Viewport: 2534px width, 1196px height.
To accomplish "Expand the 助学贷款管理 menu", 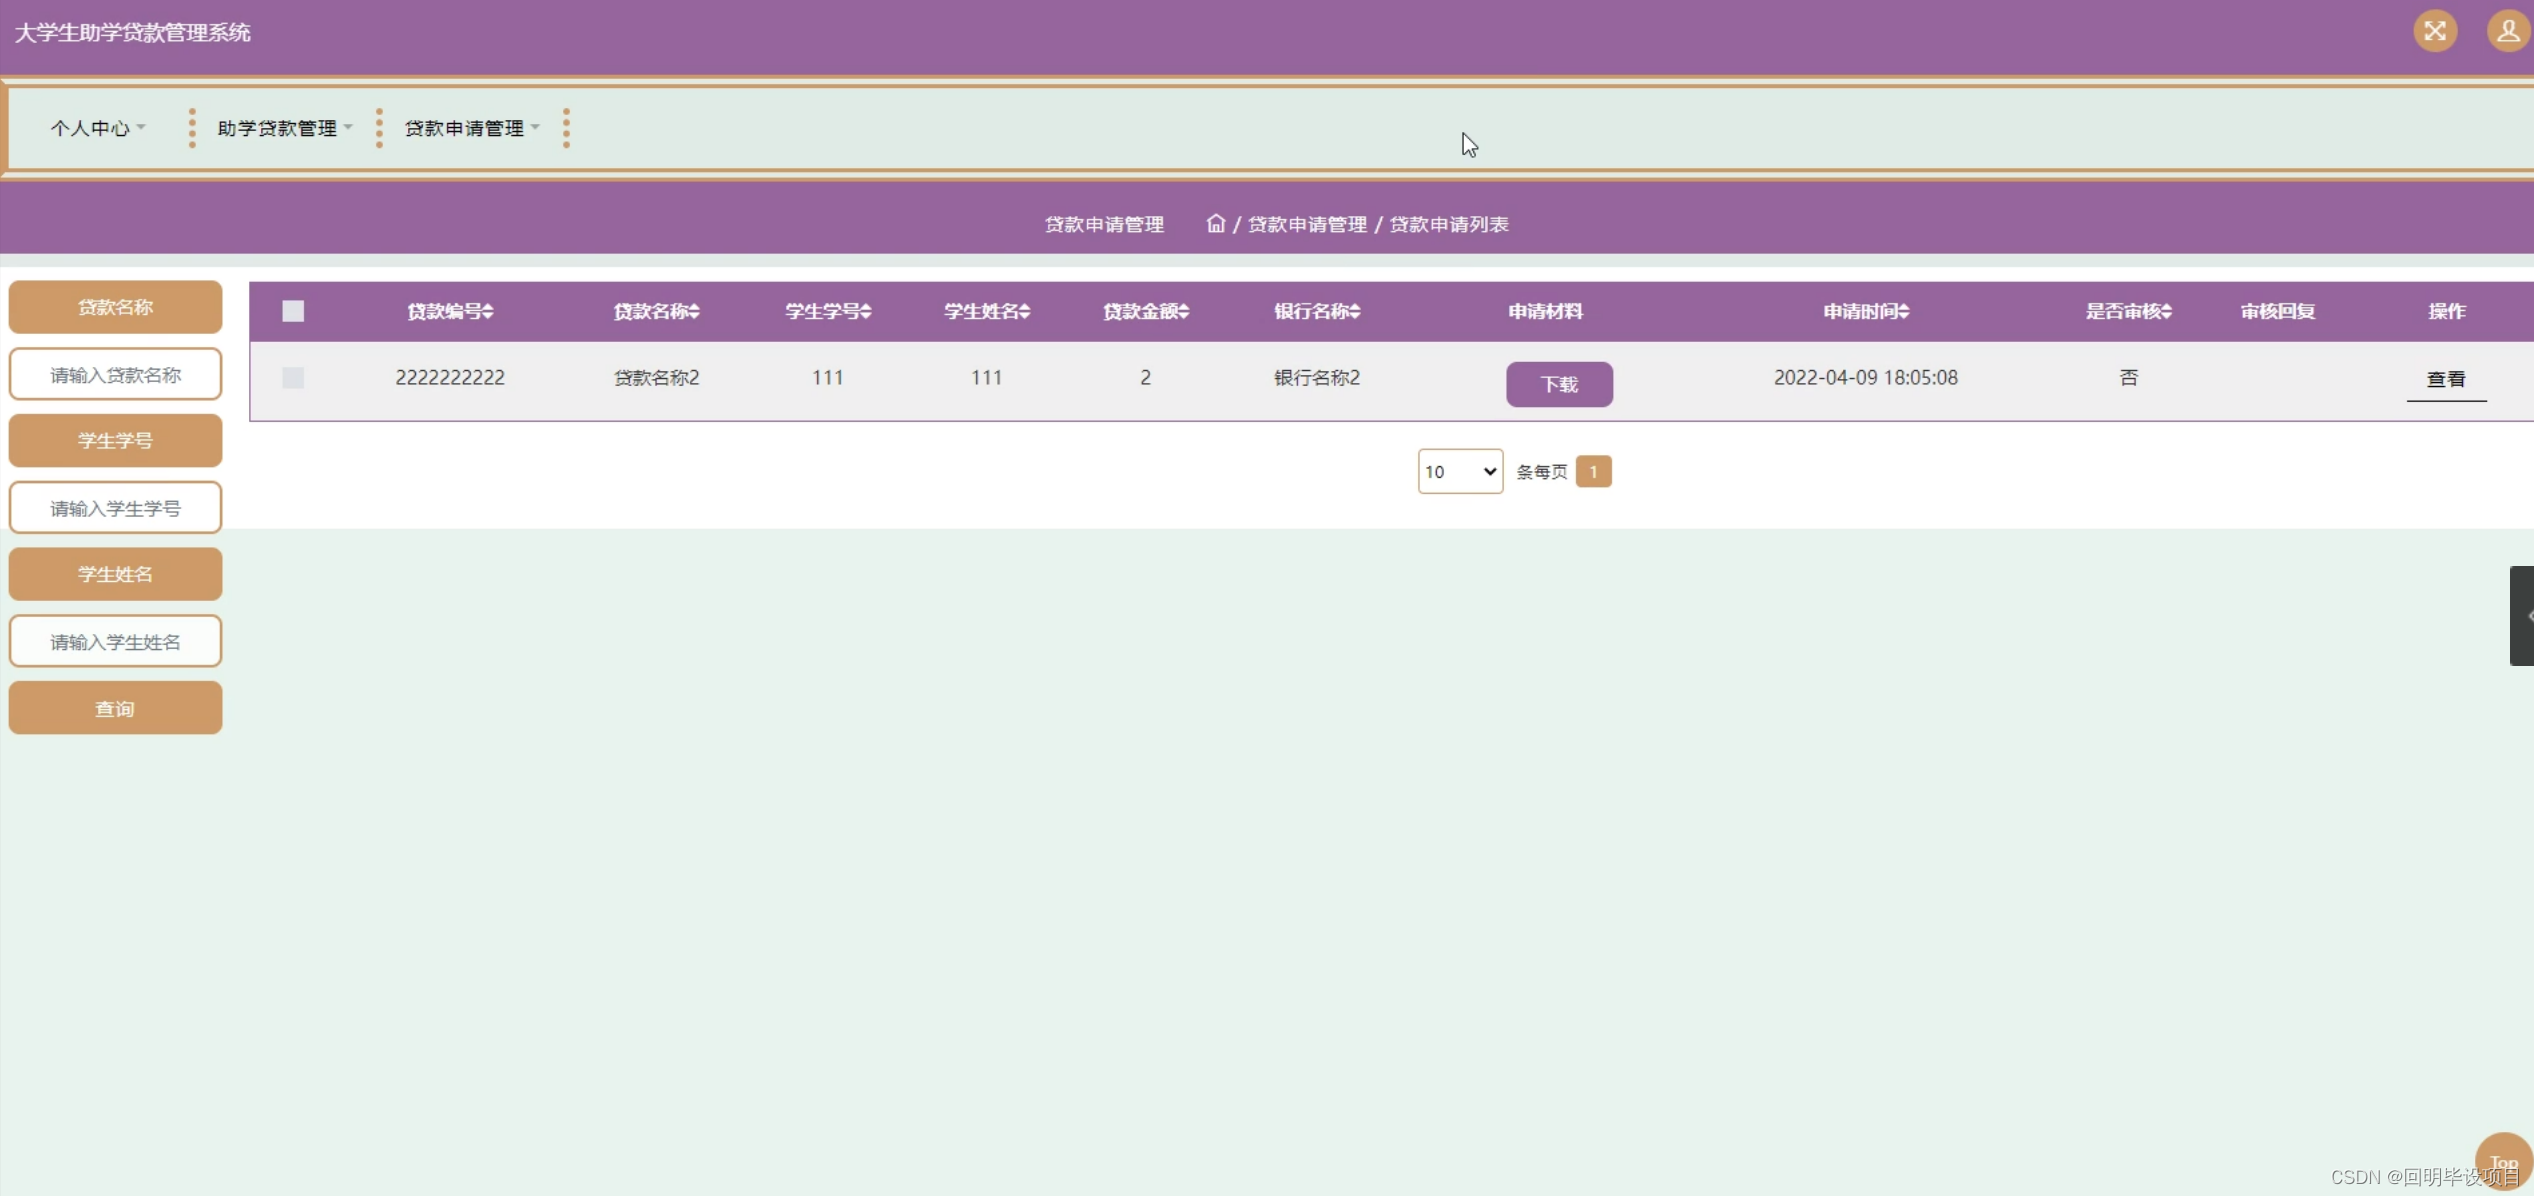I will coord(284,128).
